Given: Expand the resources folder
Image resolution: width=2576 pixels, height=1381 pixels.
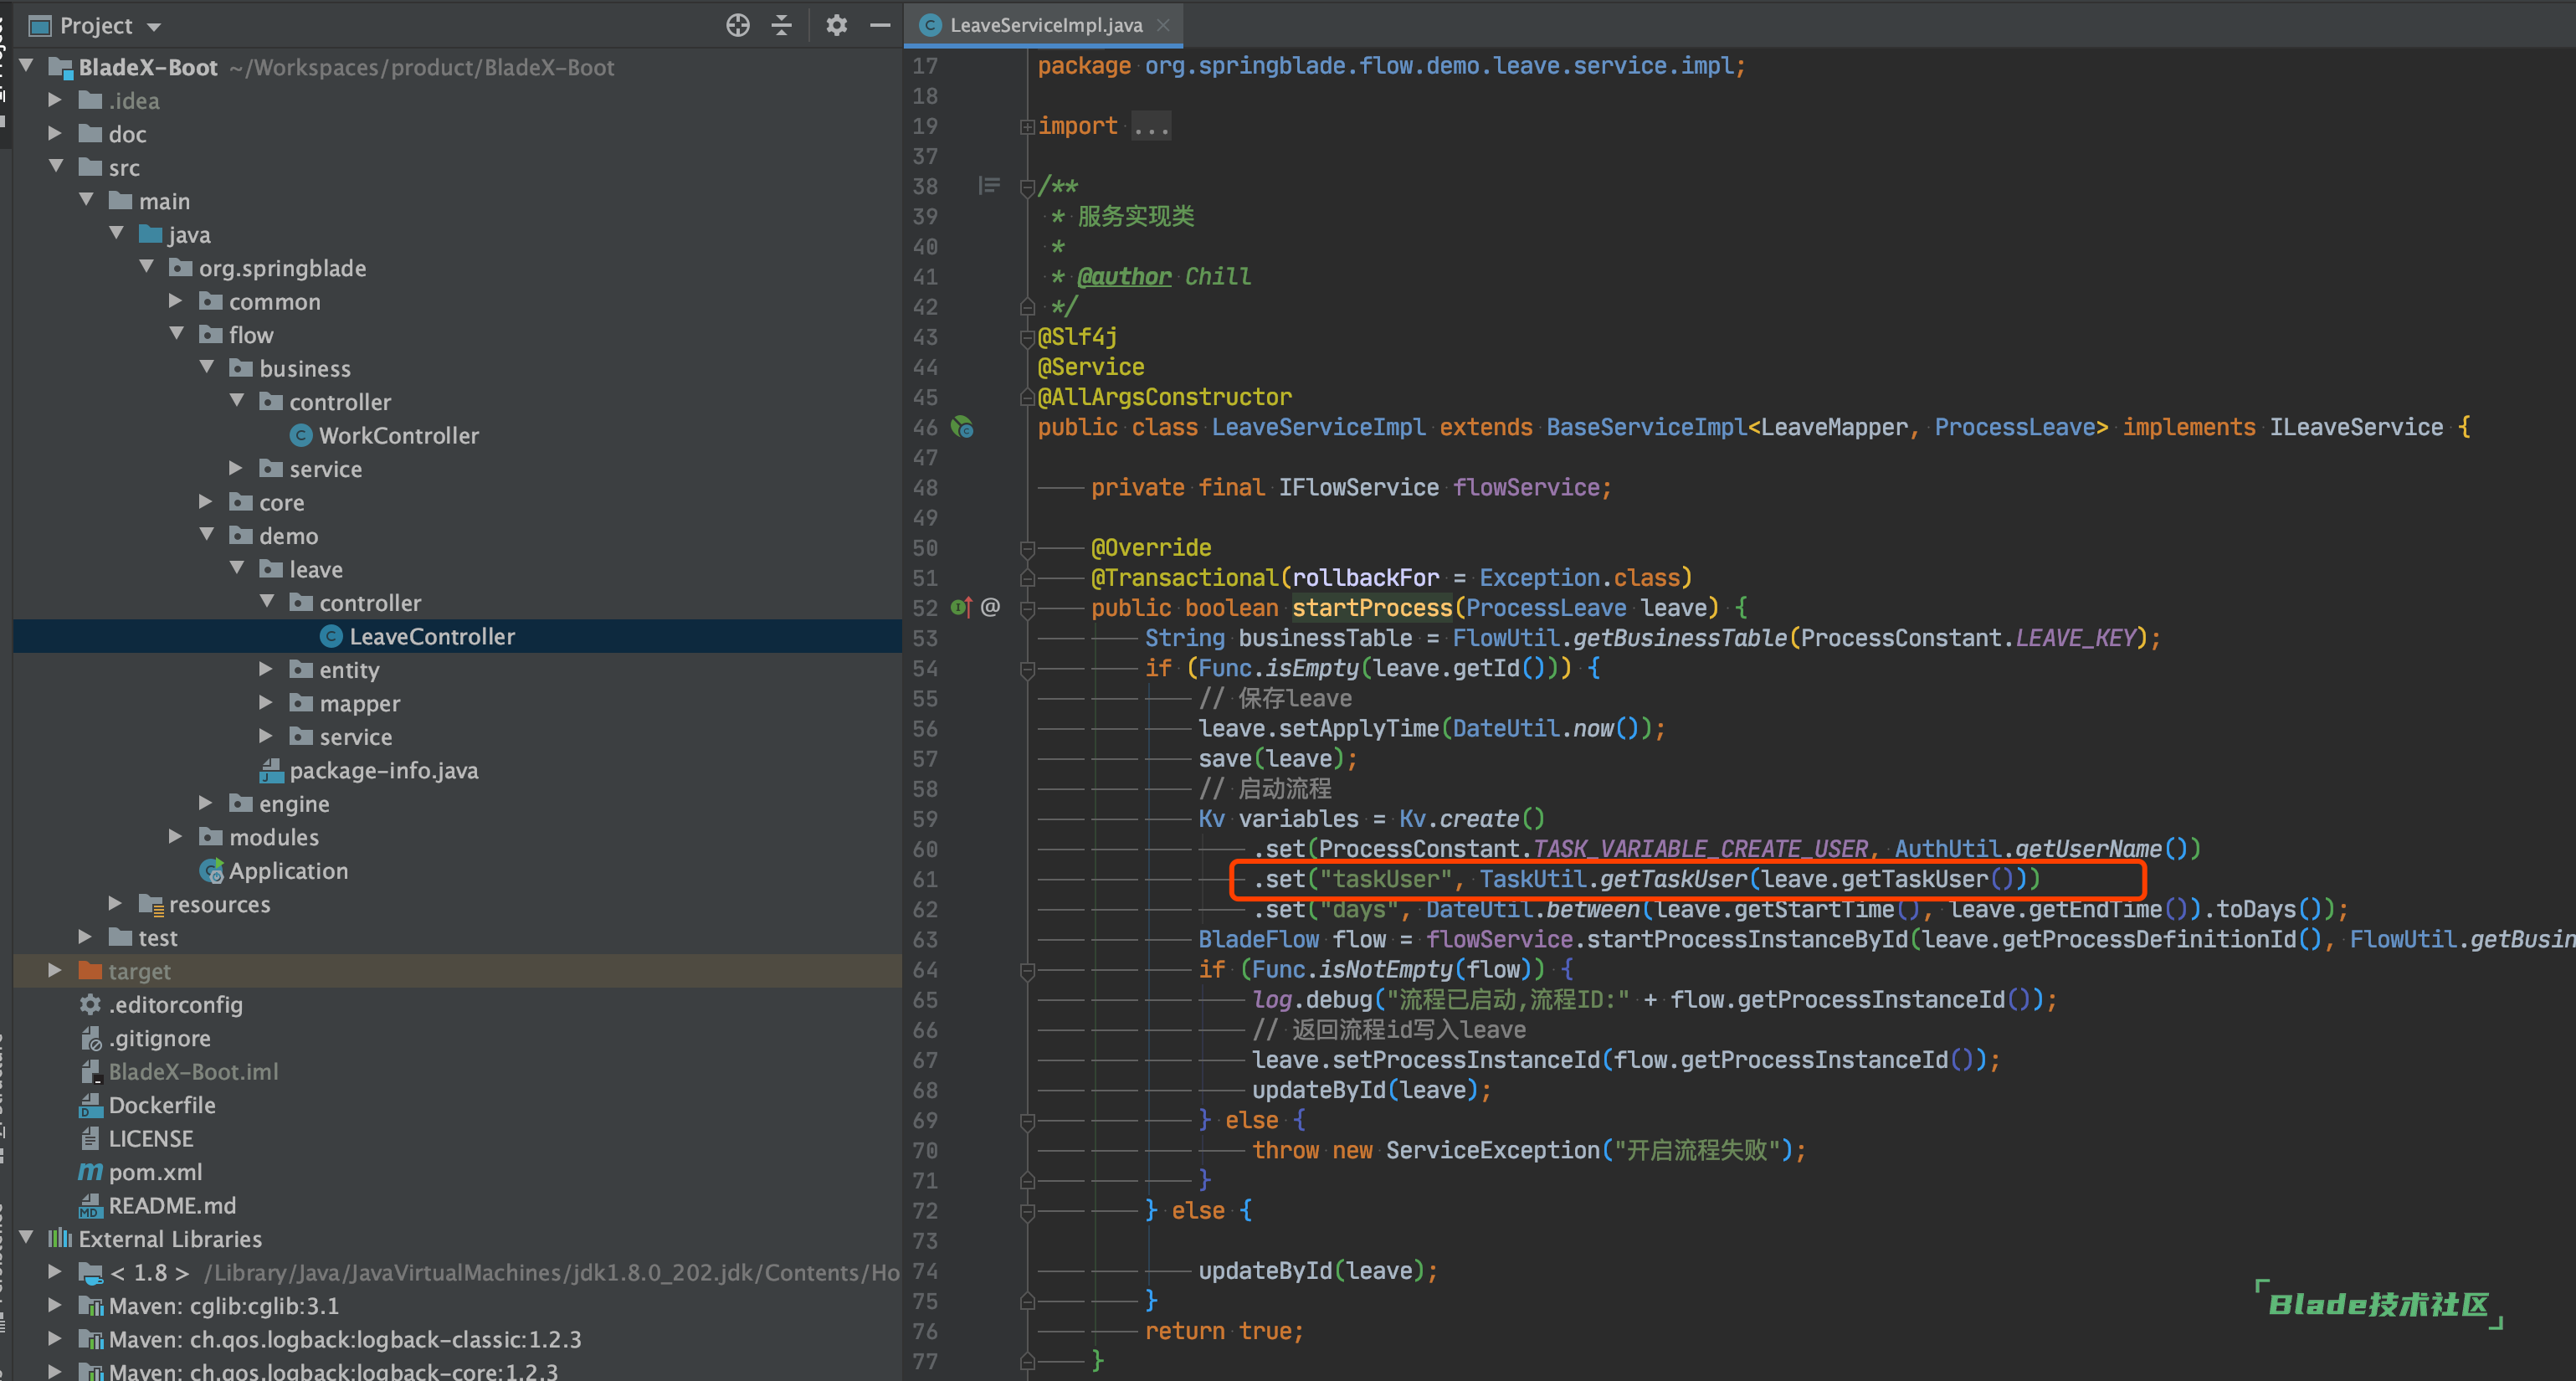Looking at the screenshot, I should pos(115,903).
